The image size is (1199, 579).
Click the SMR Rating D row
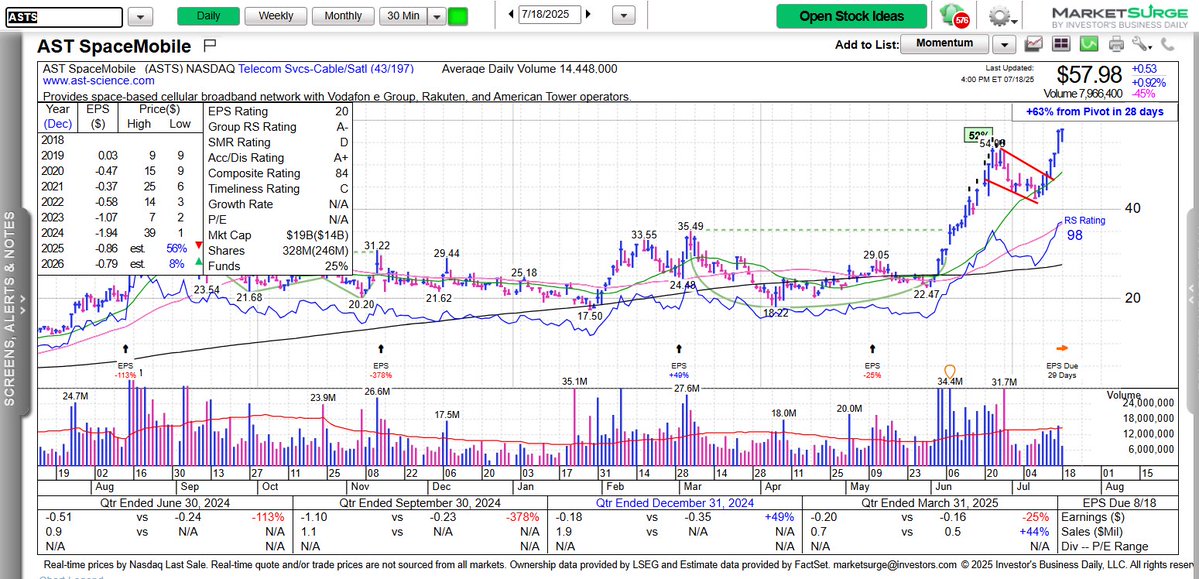(x=278, y=142)
